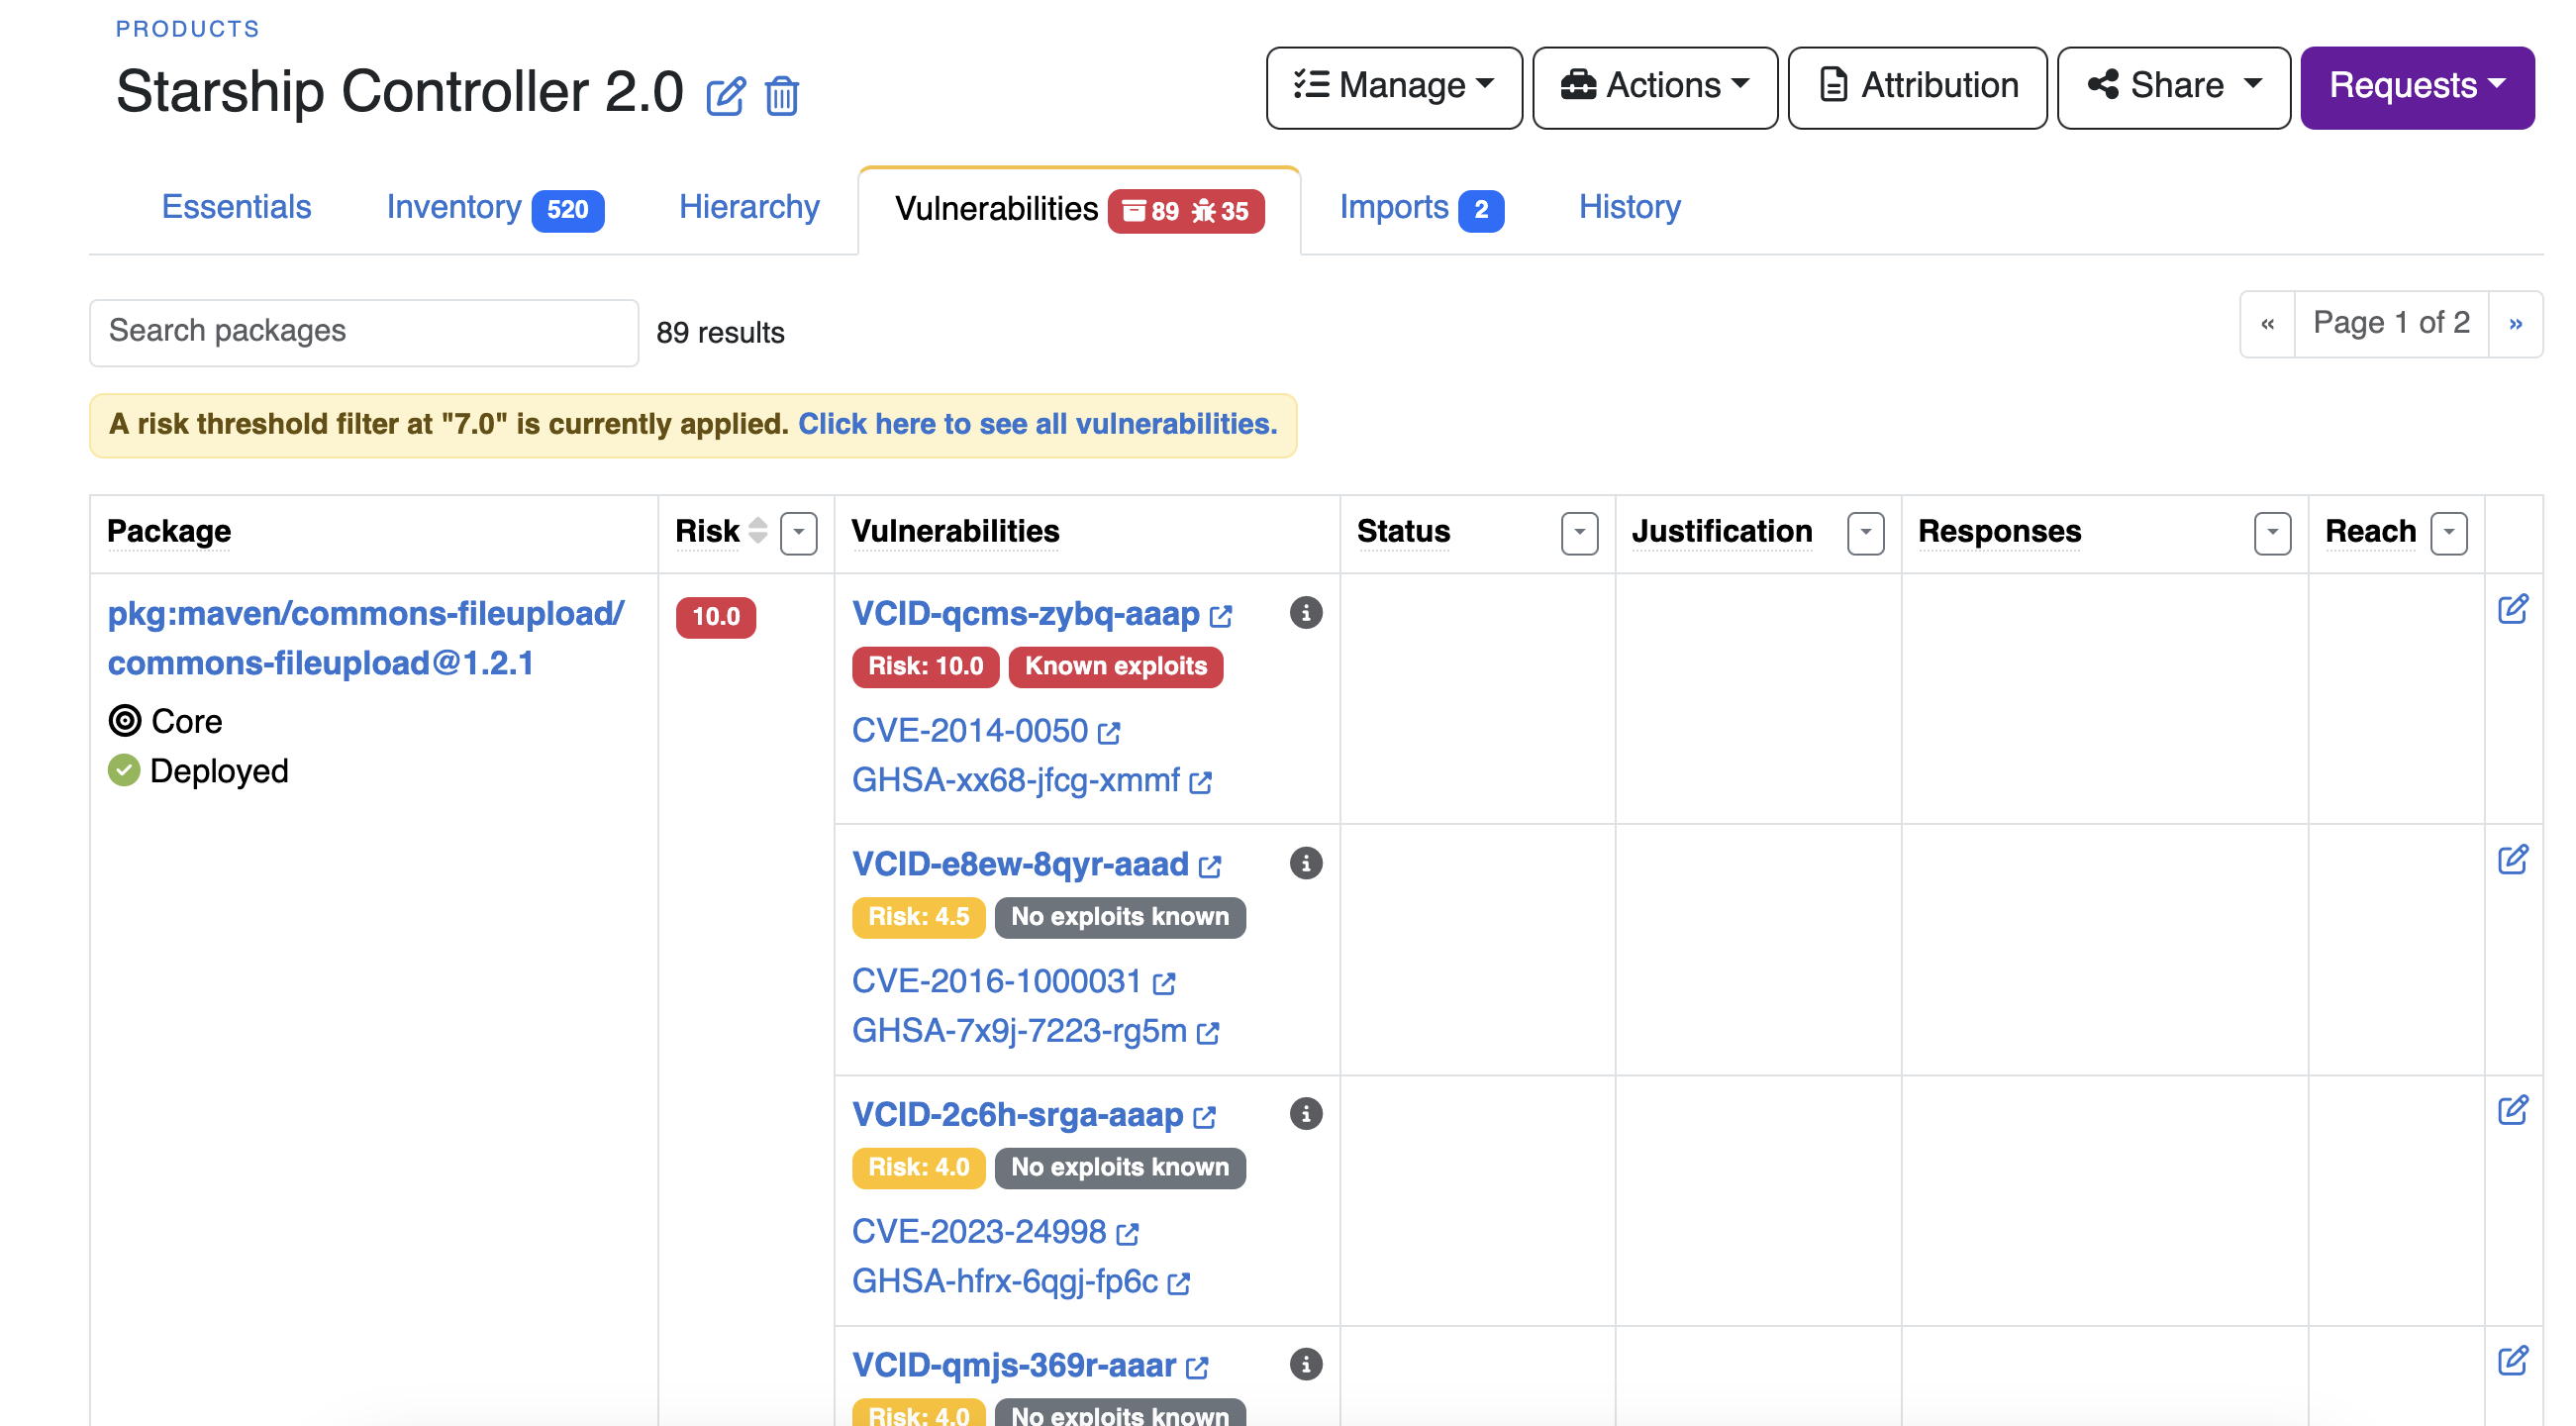Click the Core purpose target icon
Image resolution: width=2576 pixels, height=1426 pixels.
[124, 720]
